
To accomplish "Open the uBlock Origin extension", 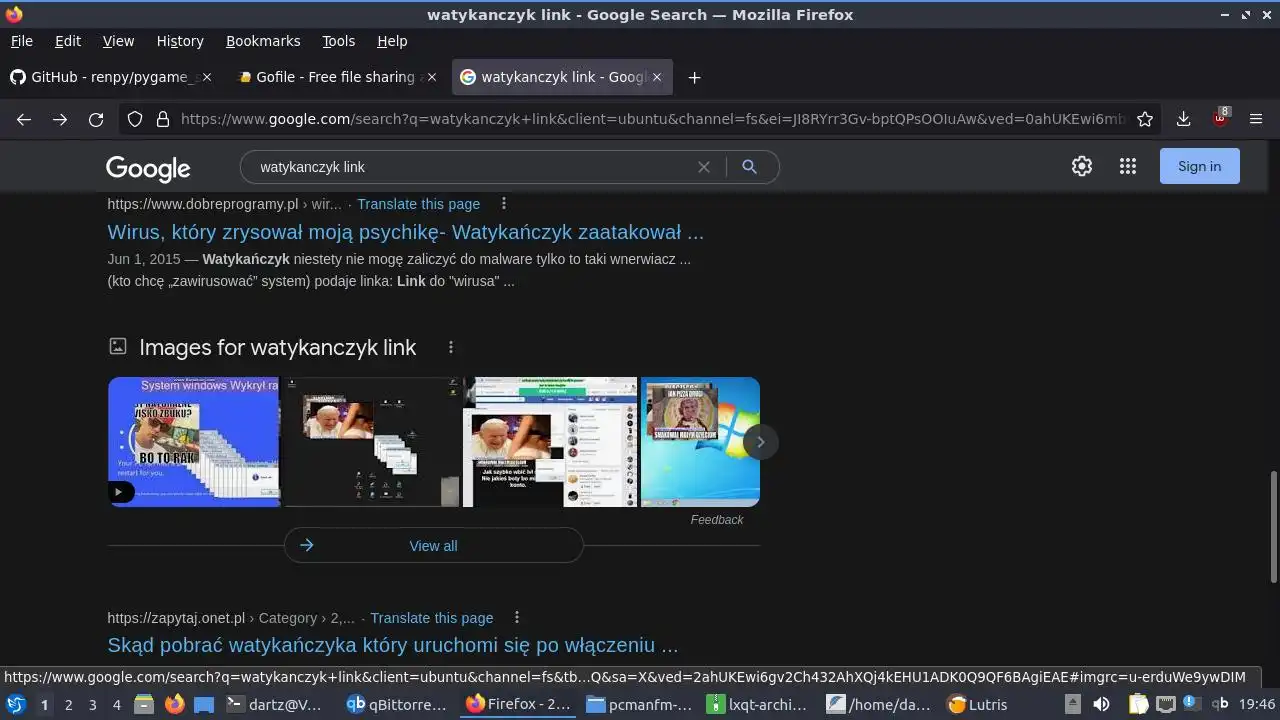I will [1220, 118].
